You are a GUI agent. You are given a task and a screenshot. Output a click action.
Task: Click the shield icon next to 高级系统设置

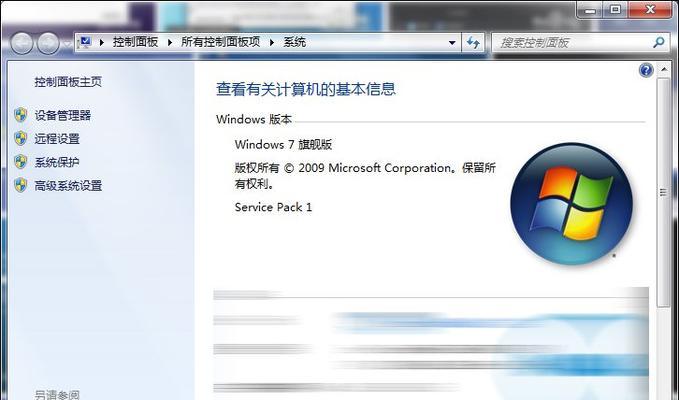pyautogui.click(x=20, y=185)
